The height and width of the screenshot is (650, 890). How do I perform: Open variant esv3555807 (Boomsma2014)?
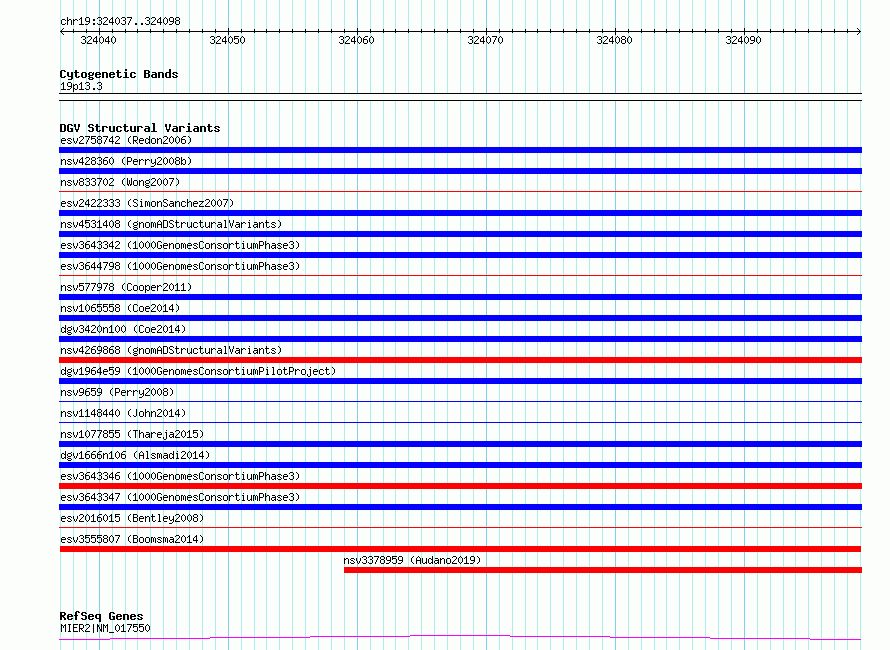point(132,539)
